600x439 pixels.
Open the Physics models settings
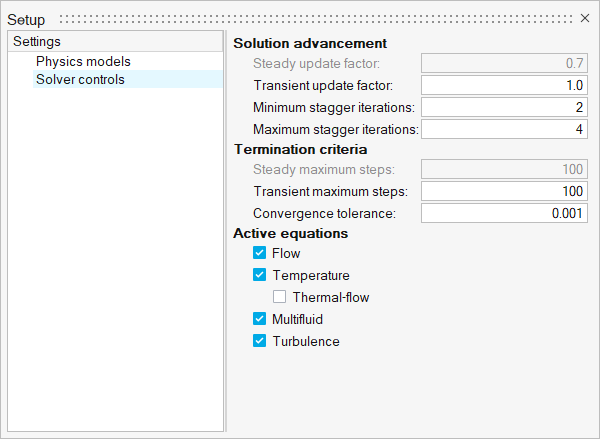point(83,61)
